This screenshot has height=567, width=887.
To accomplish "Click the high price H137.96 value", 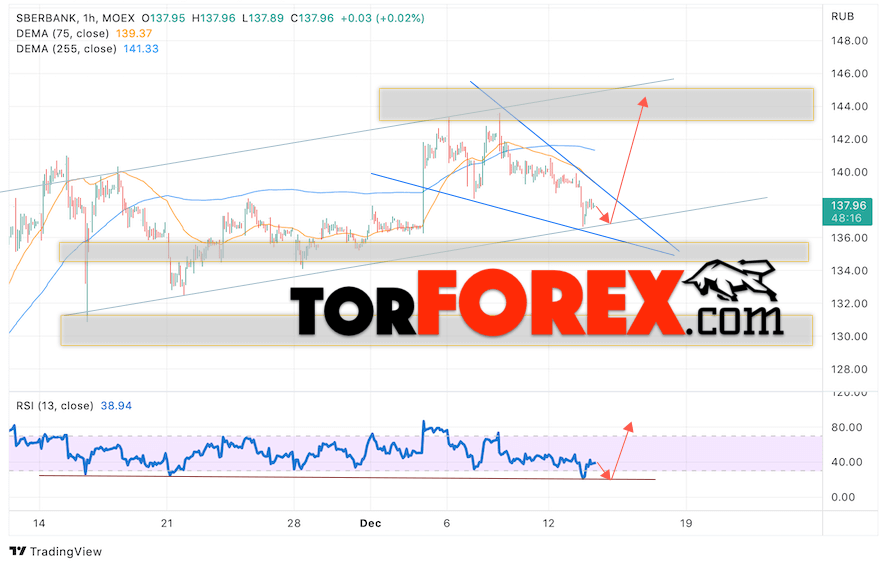I will point(213,18).
